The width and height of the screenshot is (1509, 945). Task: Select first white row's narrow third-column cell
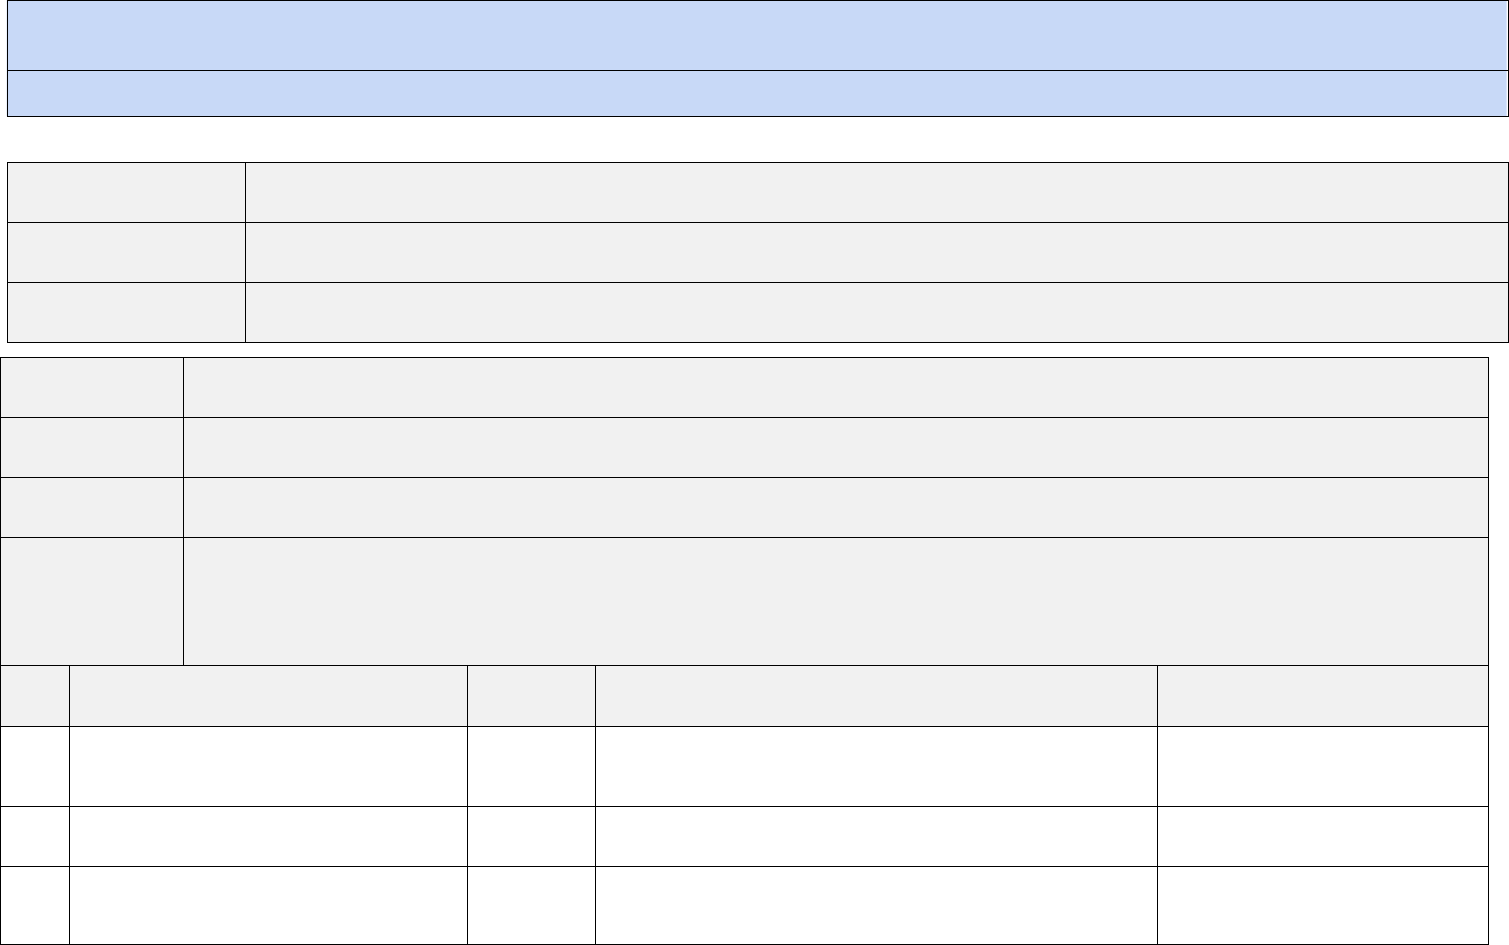point(531,766)
